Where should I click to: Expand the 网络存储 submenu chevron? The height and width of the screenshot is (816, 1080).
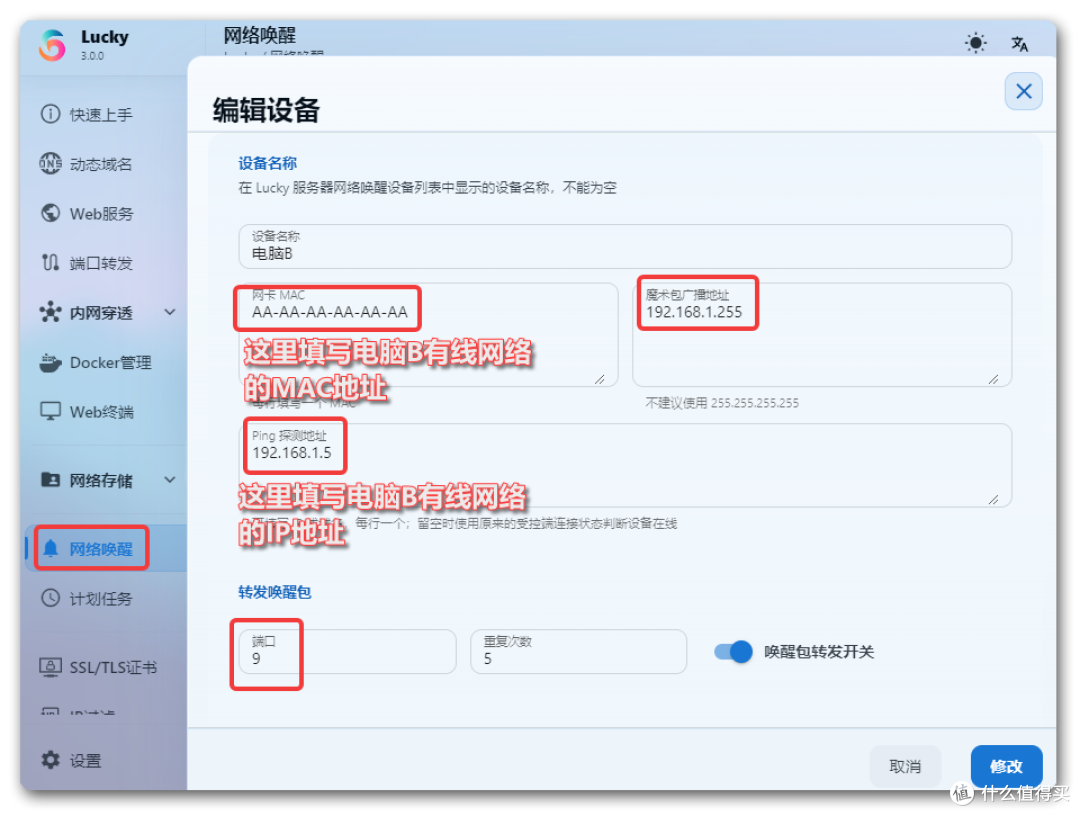pos(169,479)
